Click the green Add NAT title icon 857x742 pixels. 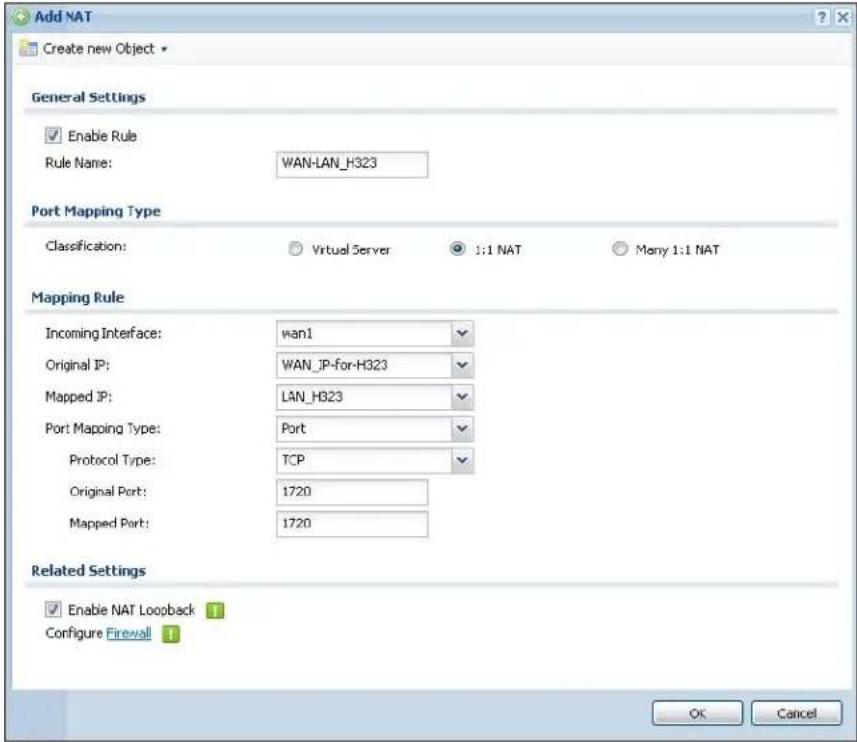point(20,17)
